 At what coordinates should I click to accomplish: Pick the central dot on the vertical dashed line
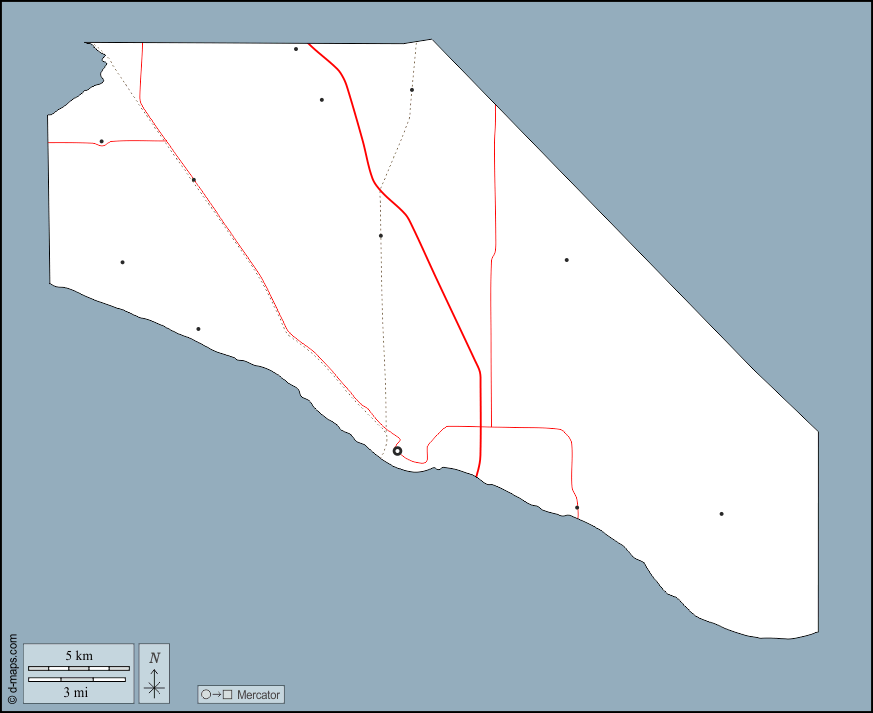381,236
